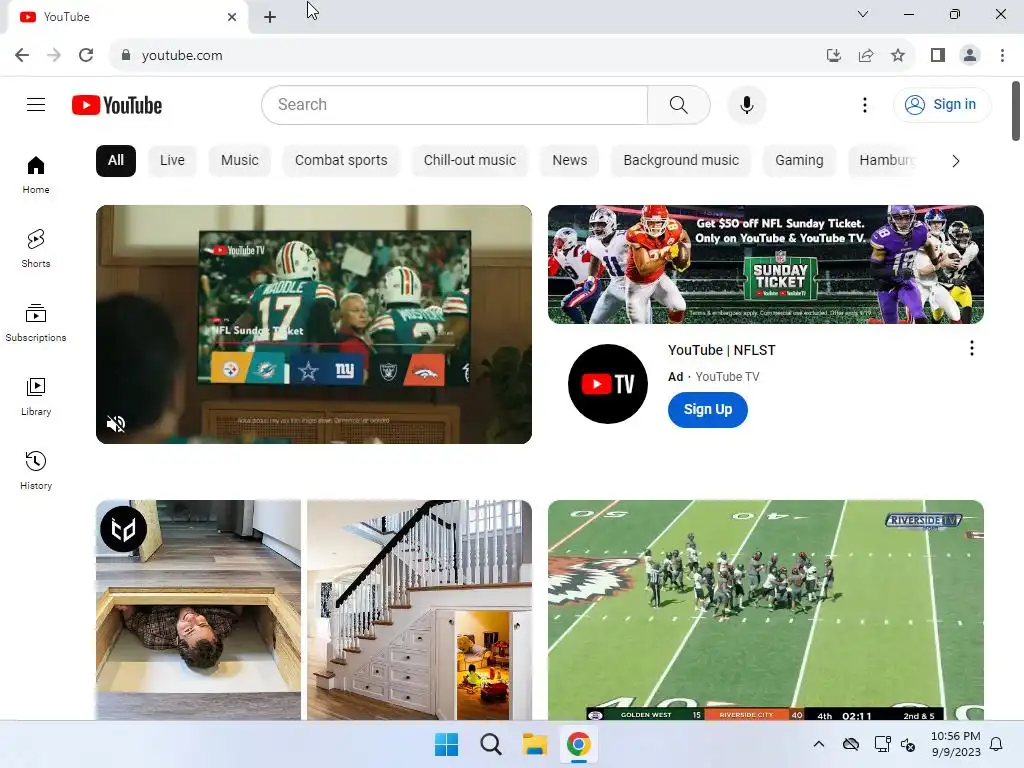Open the taskbar clock and date
The width and height of the screenshot is (1024, 768).
(955, 744)
